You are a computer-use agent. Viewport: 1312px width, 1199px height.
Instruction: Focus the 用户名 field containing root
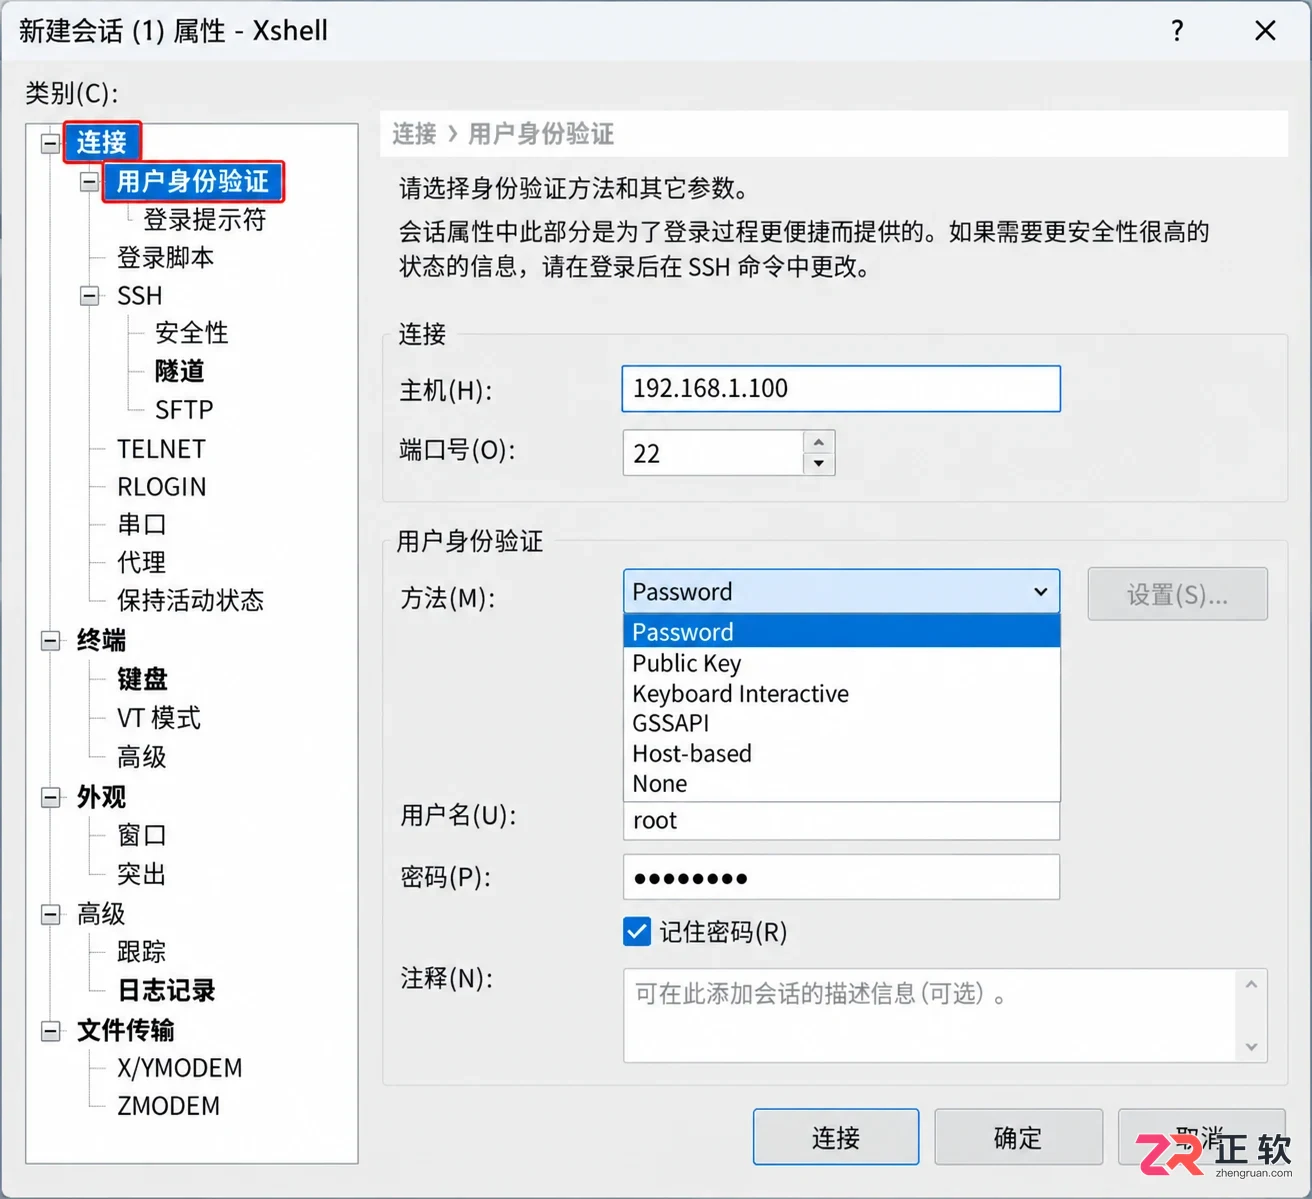(841, 821)
